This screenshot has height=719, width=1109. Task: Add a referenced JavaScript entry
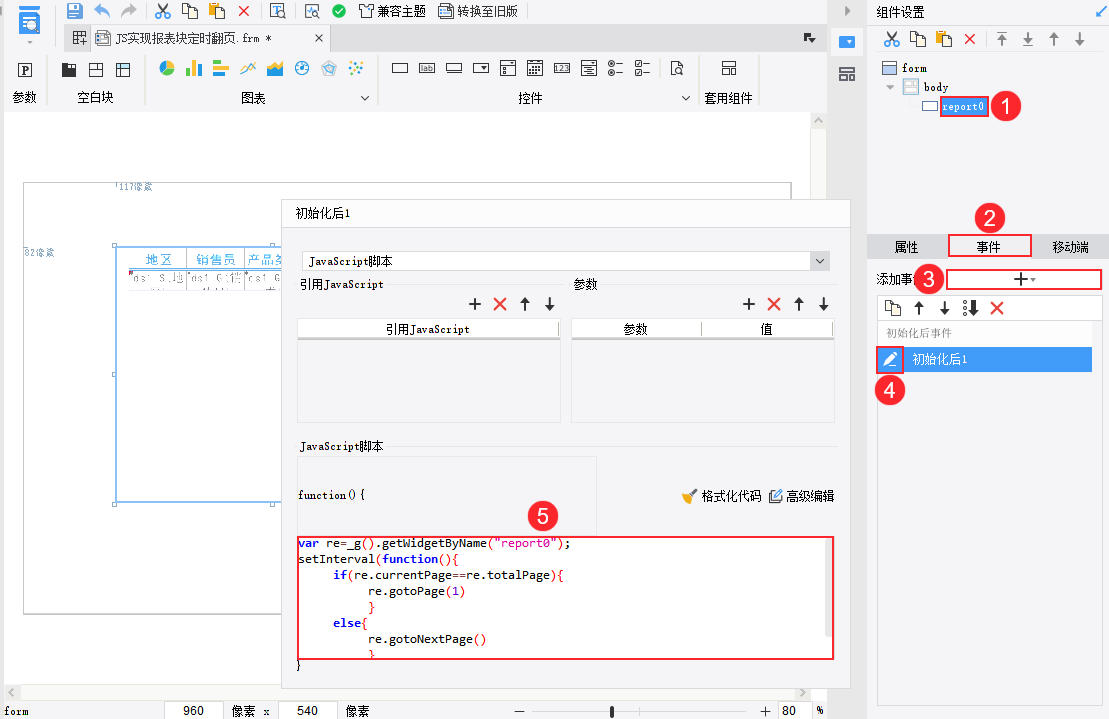click(x=475, y=304)
